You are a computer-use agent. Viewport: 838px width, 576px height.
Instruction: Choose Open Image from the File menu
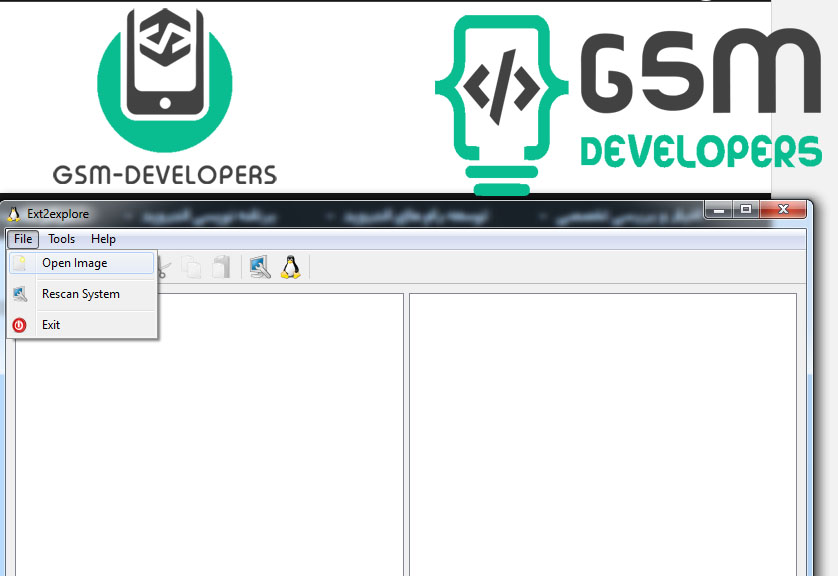pos(82,263)
